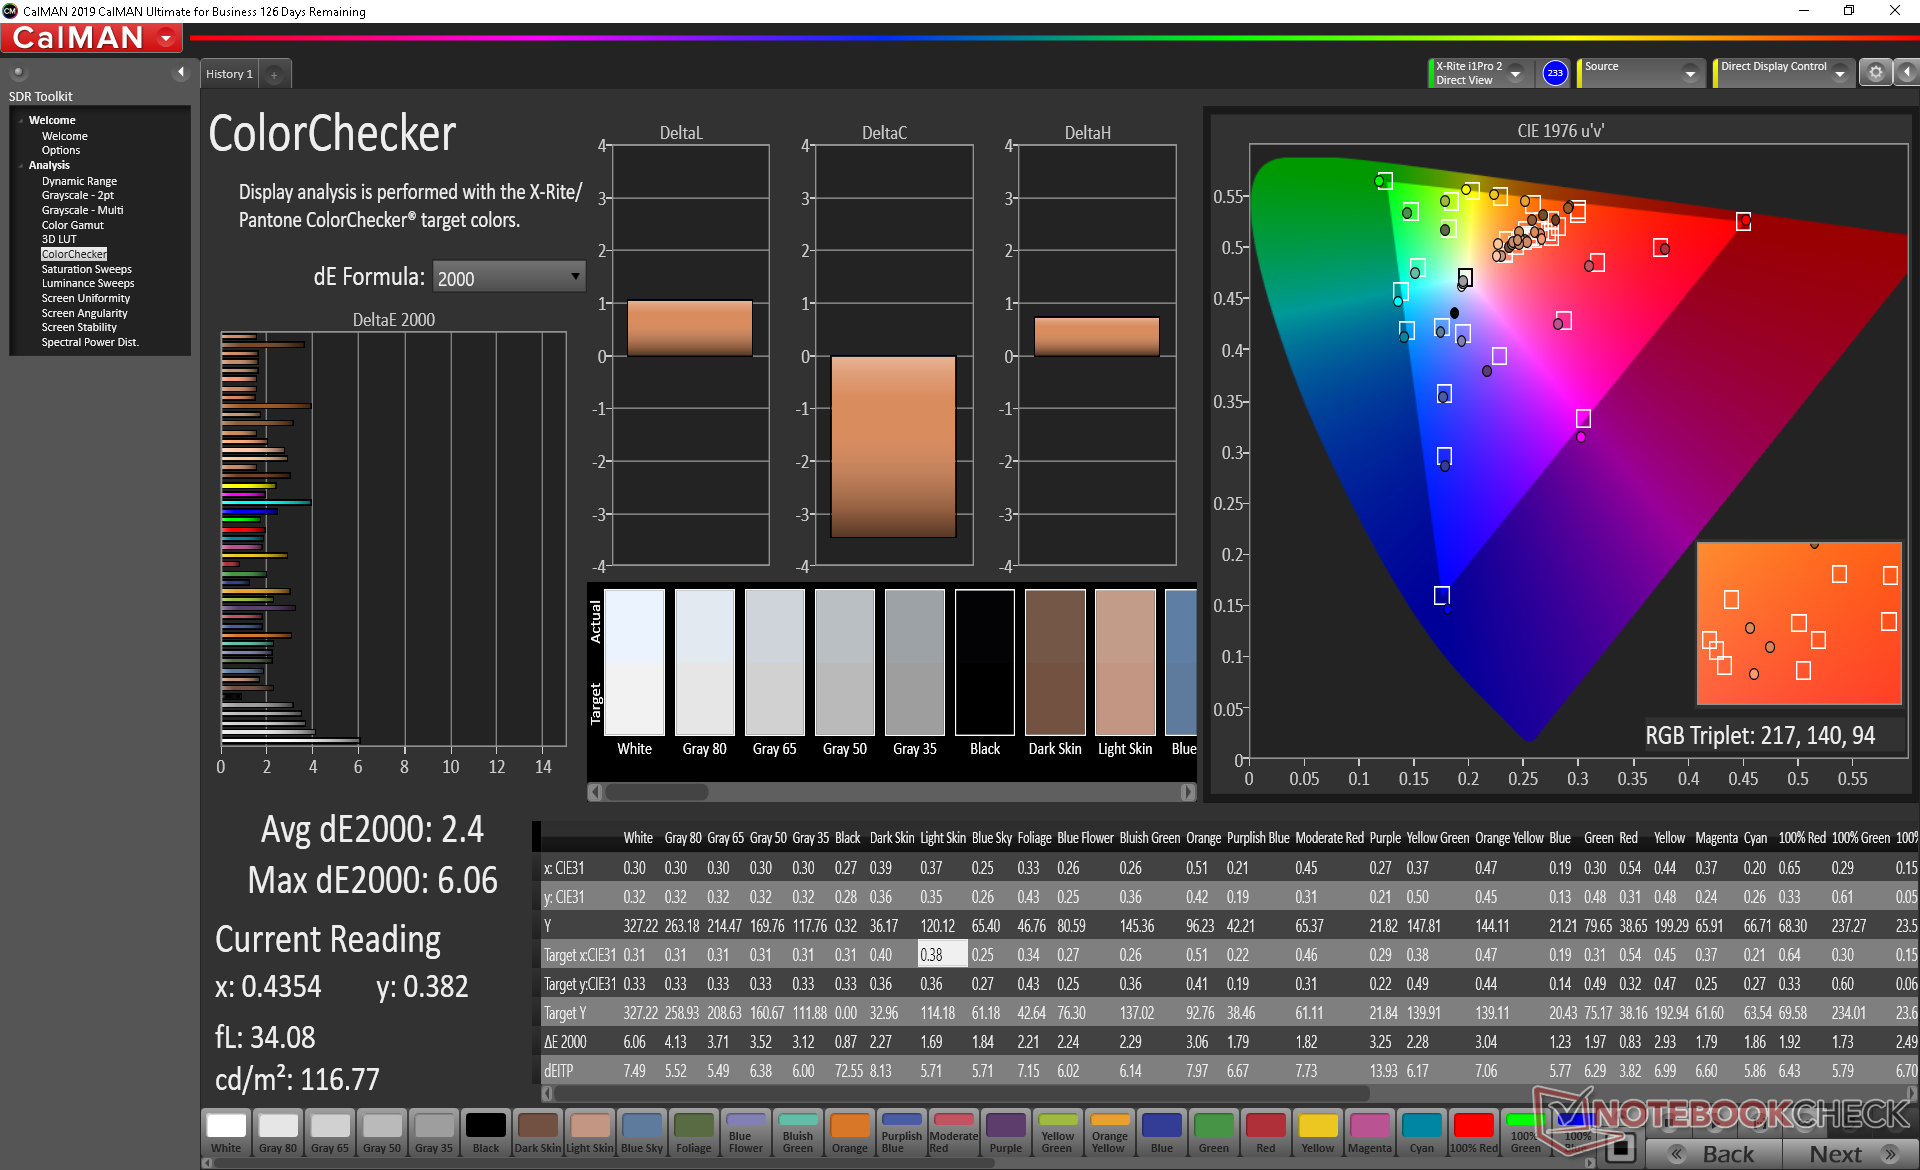The width and height of the screenshot is (1920, 1170).
Task: Click the plus icon next to History 1
Action: click(x=274, y=75)
